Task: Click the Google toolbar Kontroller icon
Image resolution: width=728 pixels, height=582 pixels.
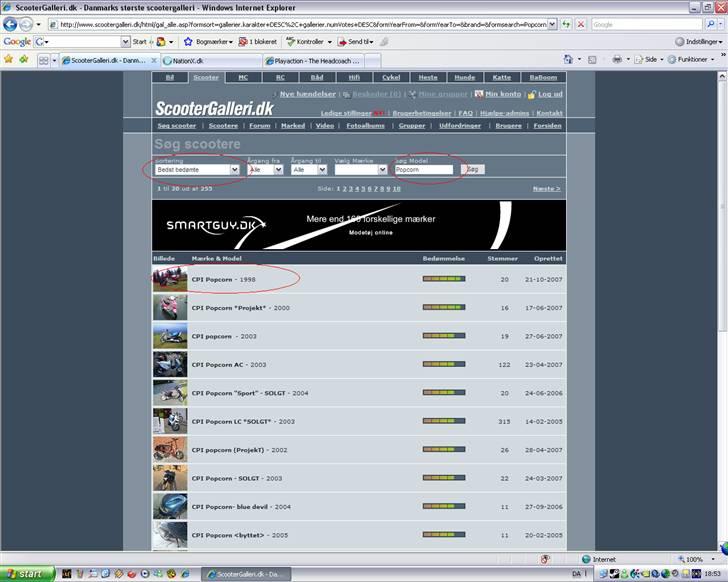Action: coord(290,42)
